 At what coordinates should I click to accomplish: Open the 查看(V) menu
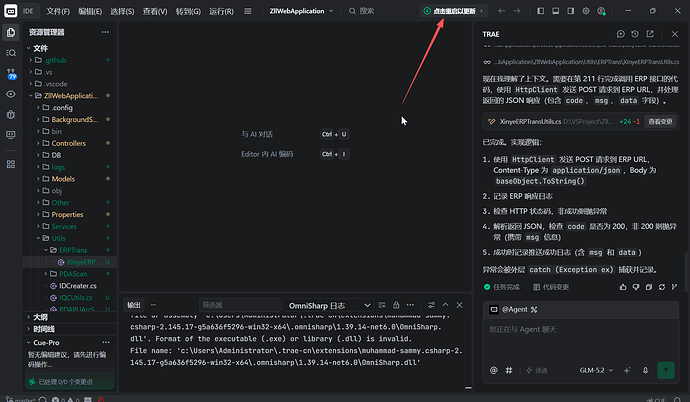[x=155, y=11]
